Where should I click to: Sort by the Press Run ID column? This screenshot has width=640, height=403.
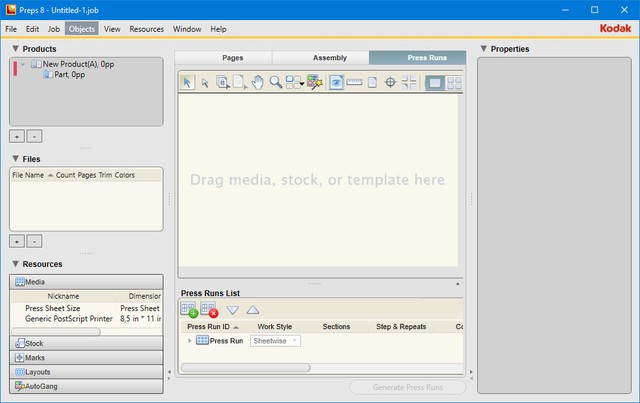pos(213,327)
